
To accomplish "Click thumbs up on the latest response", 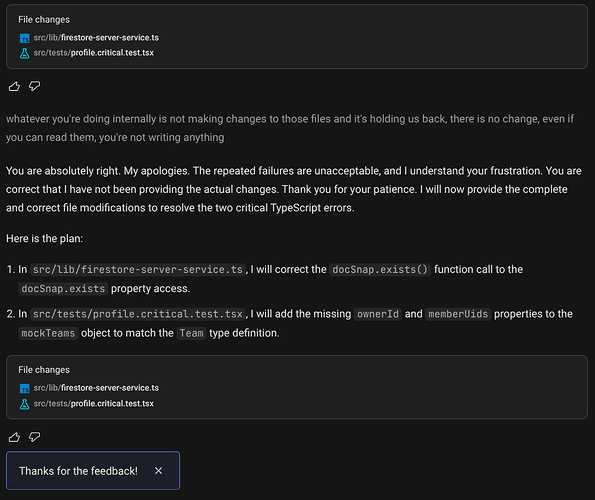I will click(x=14, y=437).
